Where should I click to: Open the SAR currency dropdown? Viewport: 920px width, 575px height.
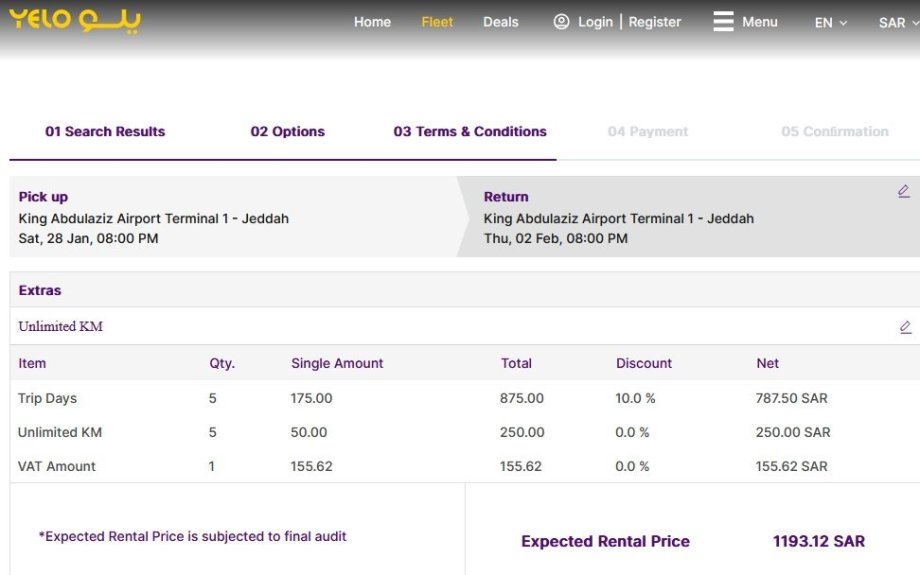tap(897, 23)
